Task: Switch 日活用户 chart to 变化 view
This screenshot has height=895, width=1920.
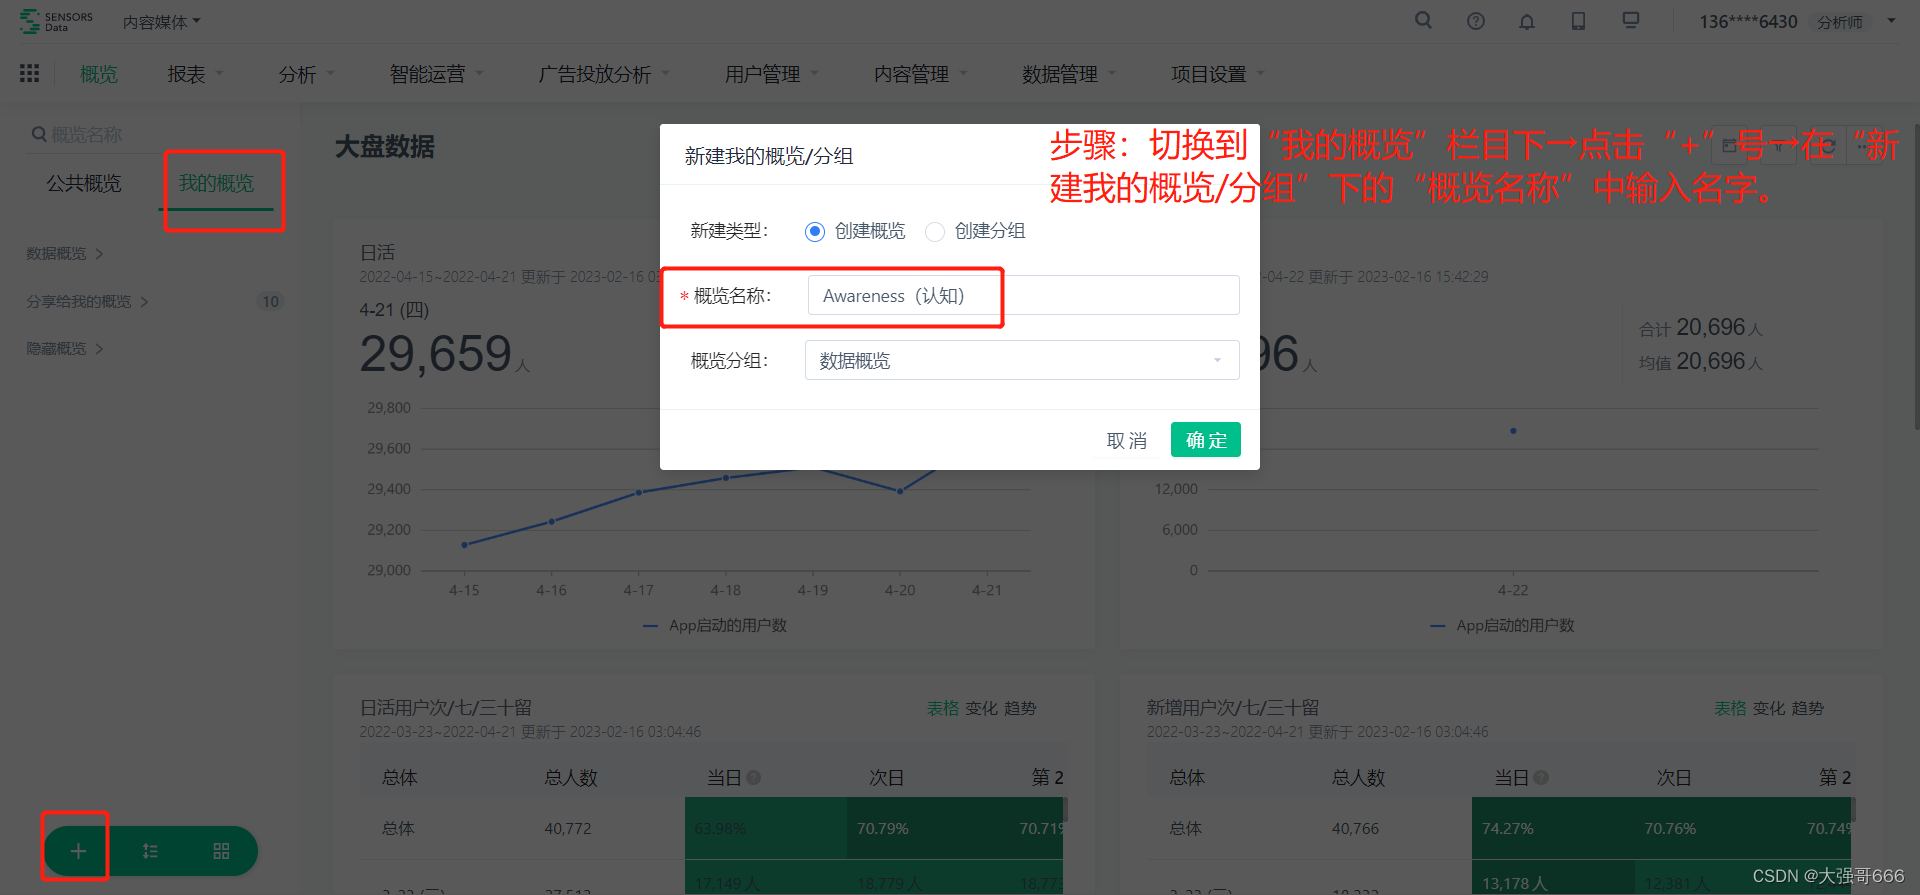Action: click(981, 708)
